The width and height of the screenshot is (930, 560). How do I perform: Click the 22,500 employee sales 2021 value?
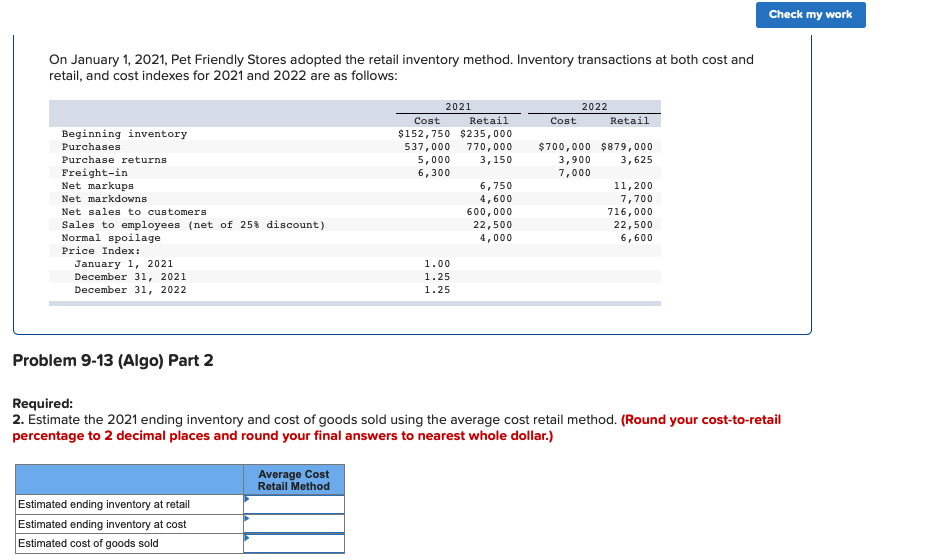point(492,225)
